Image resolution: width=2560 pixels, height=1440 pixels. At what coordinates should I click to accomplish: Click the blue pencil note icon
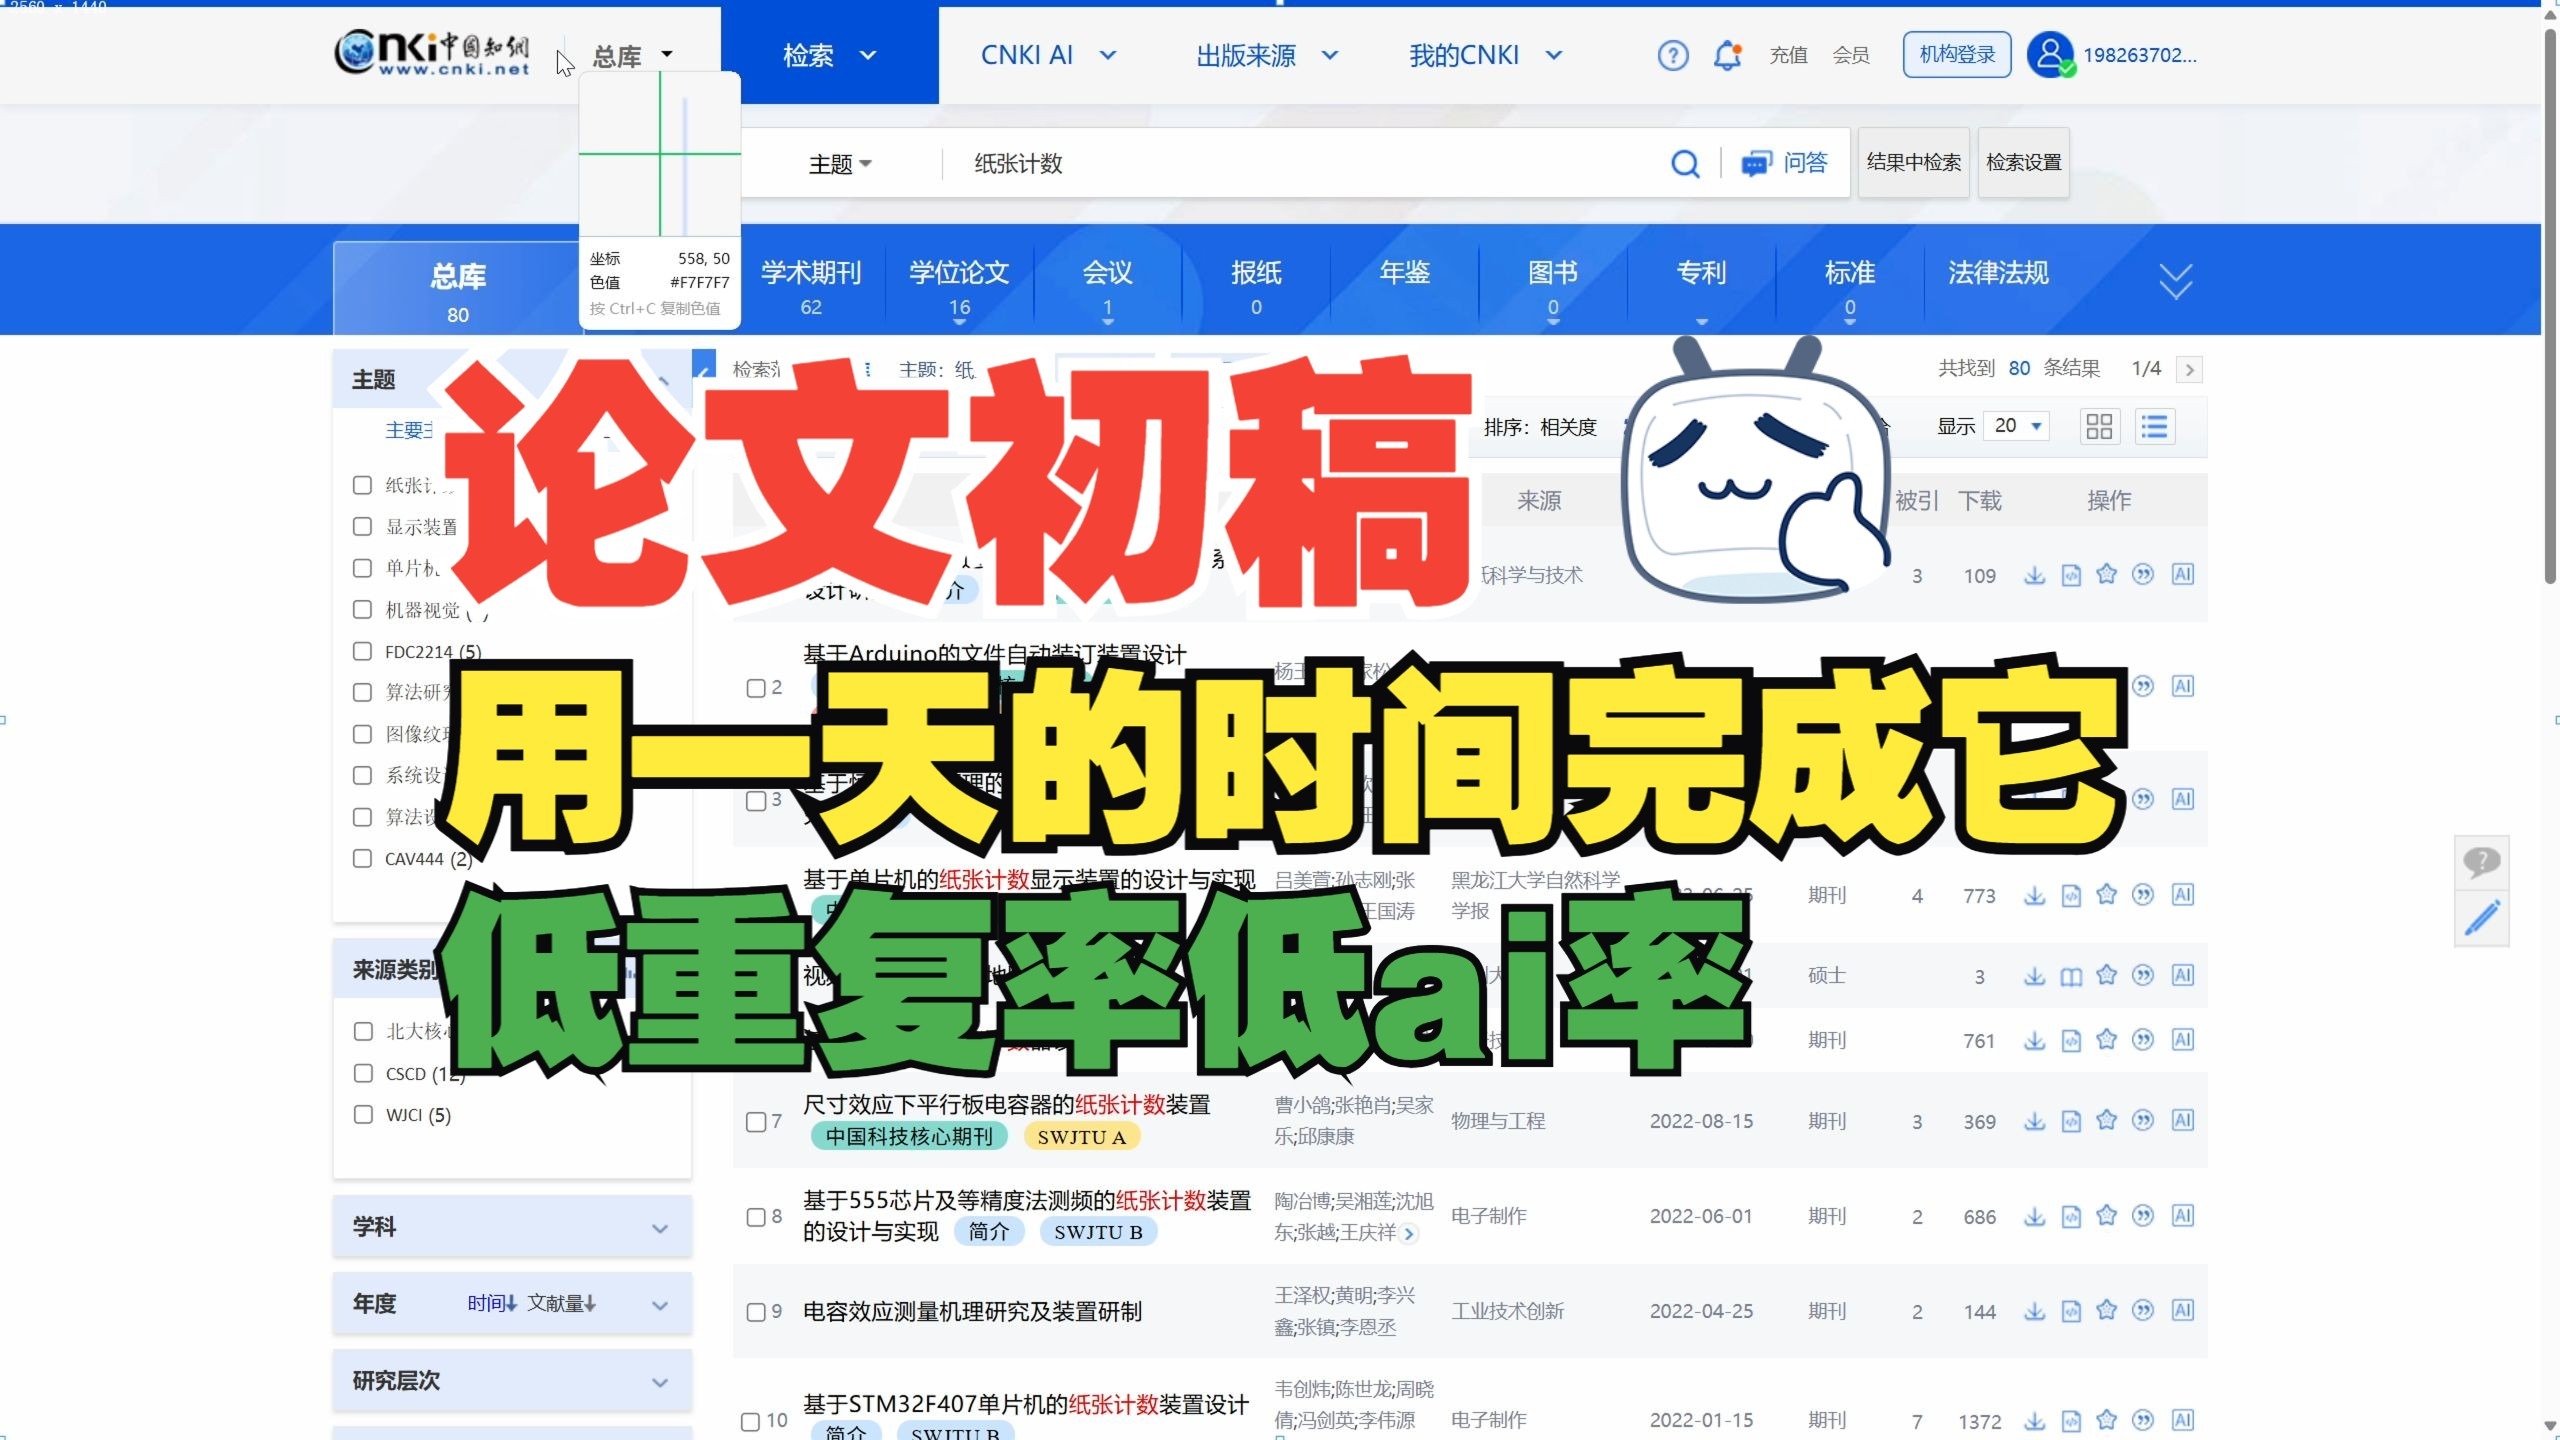pos(2481,918)
